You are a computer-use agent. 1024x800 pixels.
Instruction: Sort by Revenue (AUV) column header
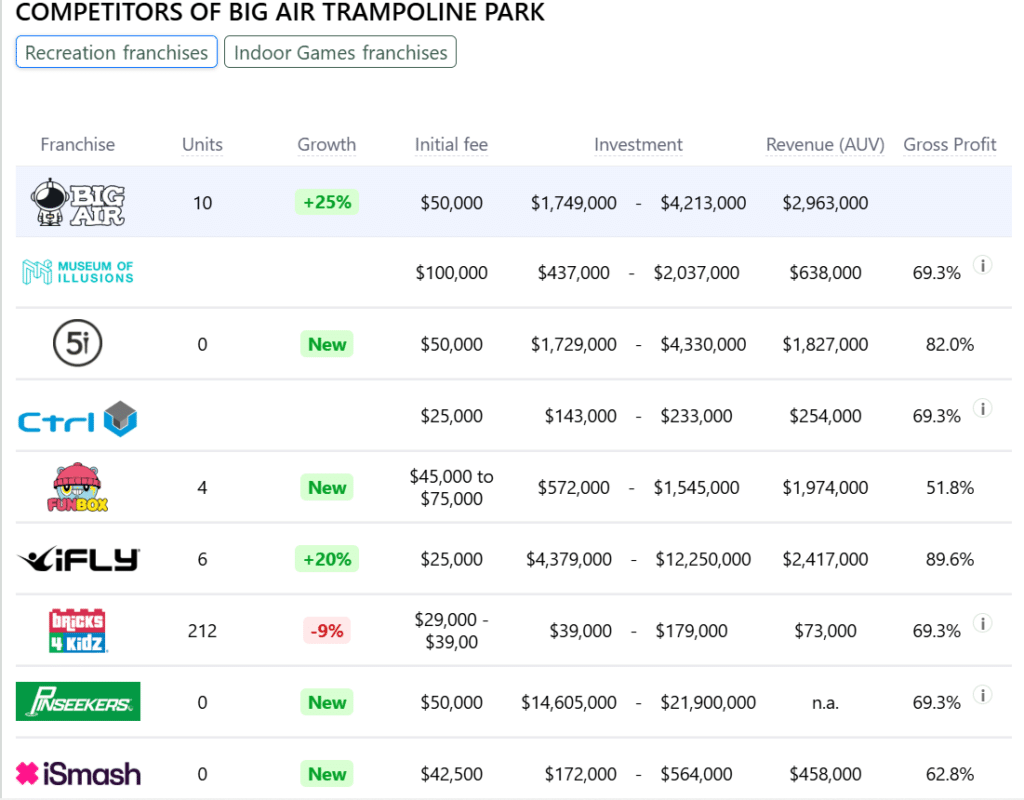tap(825, 144)
